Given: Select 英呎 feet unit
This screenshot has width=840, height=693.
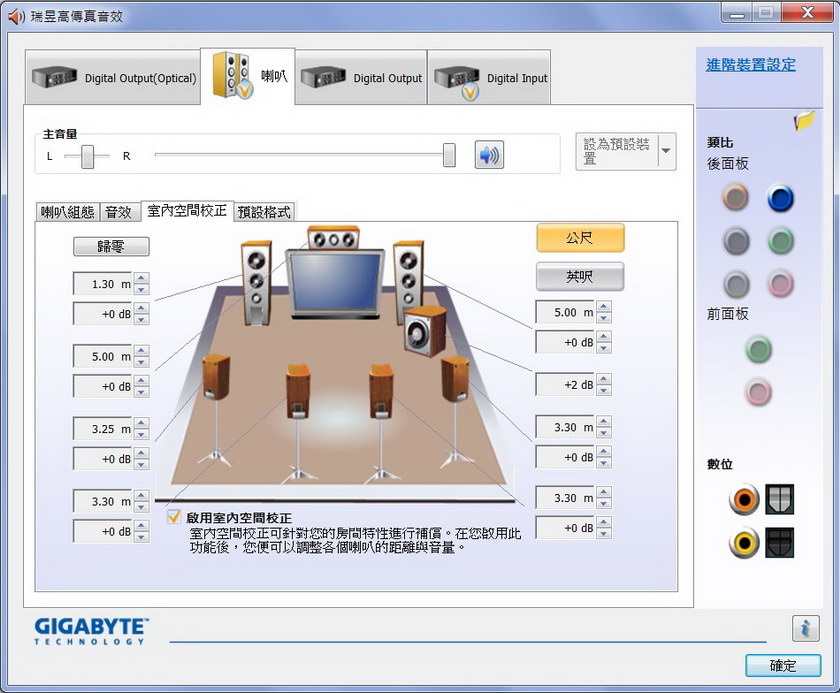Looking at the screenshot, I should click(x=580, y=276).
